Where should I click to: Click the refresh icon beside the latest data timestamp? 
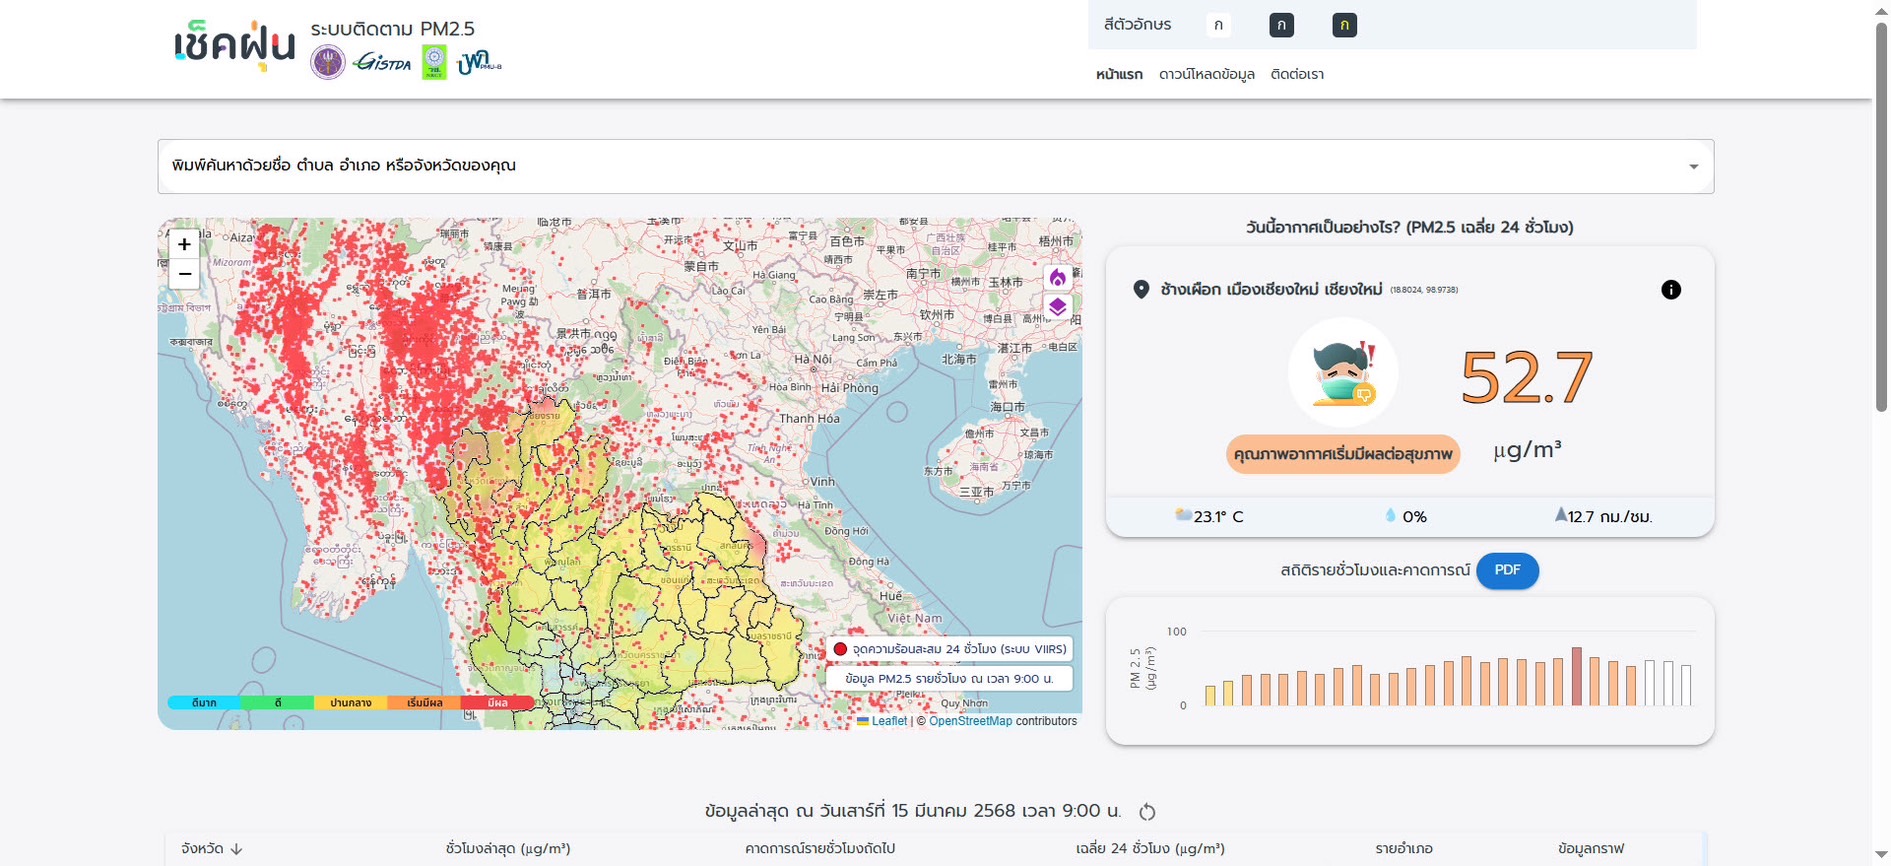[1147, 812]
